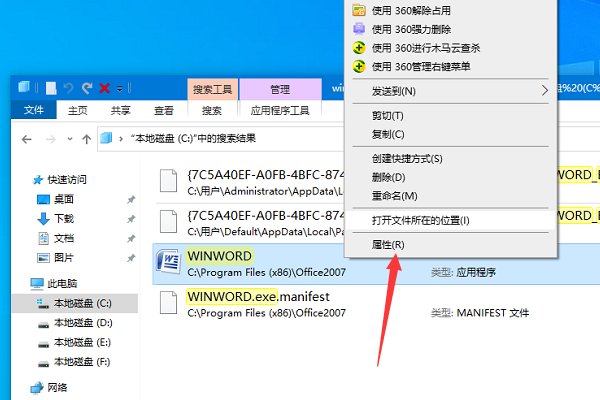Click the Pictures icon in sidebar
Image resolution: width=600 pixels, height=400 pixels.
point(43,258)
